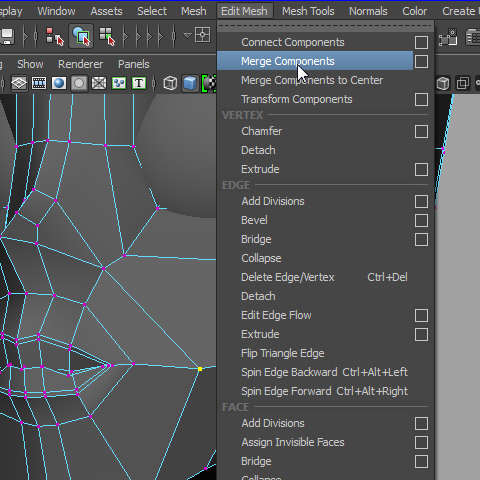
Task: Open the Color menu
Action: click(x=414, y=11)
